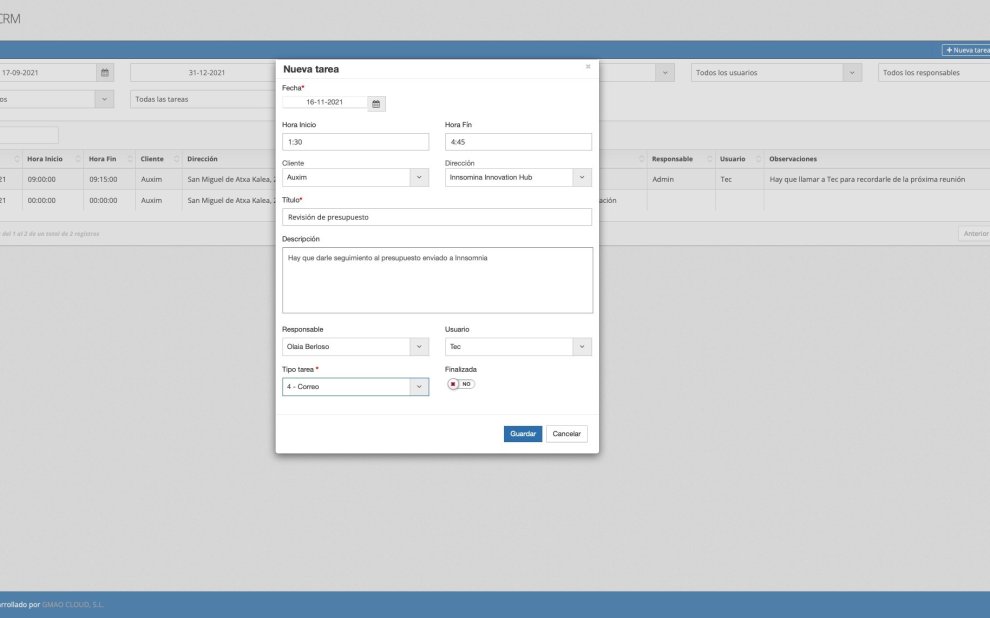Image resolution: width=990 pixels, height=618 pixels.
Task: Open the calendar picker beside the Fecha field
Action: click(376, 103)
